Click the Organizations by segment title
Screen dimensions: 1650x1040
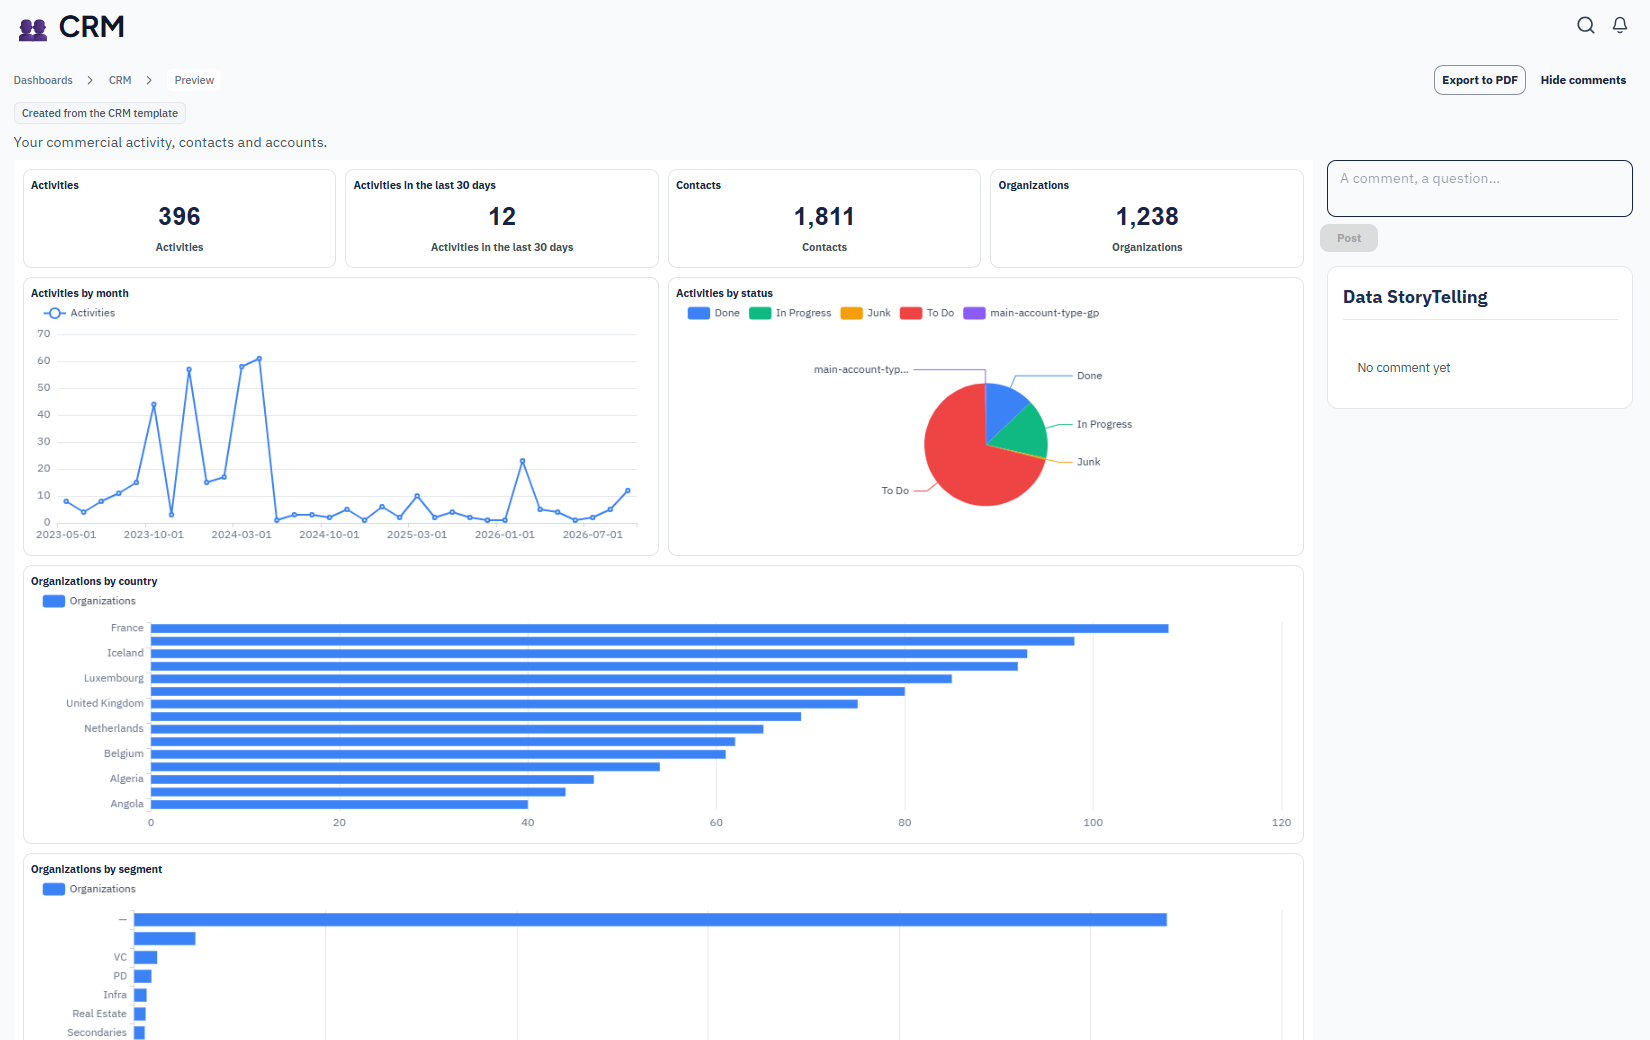coord(96,869)
